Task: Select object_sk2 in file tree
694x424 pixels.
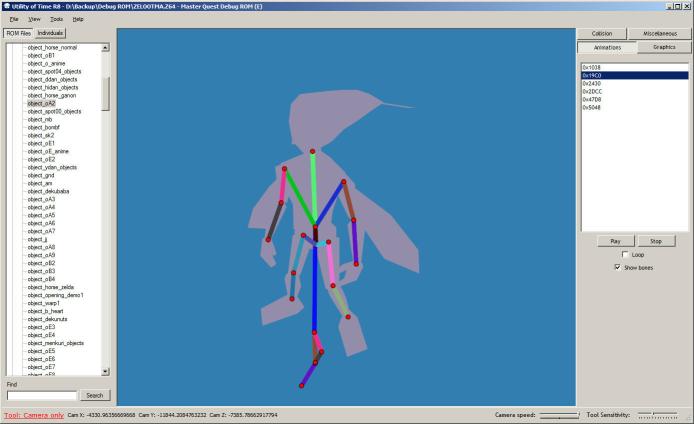Action: pos(41,135)
